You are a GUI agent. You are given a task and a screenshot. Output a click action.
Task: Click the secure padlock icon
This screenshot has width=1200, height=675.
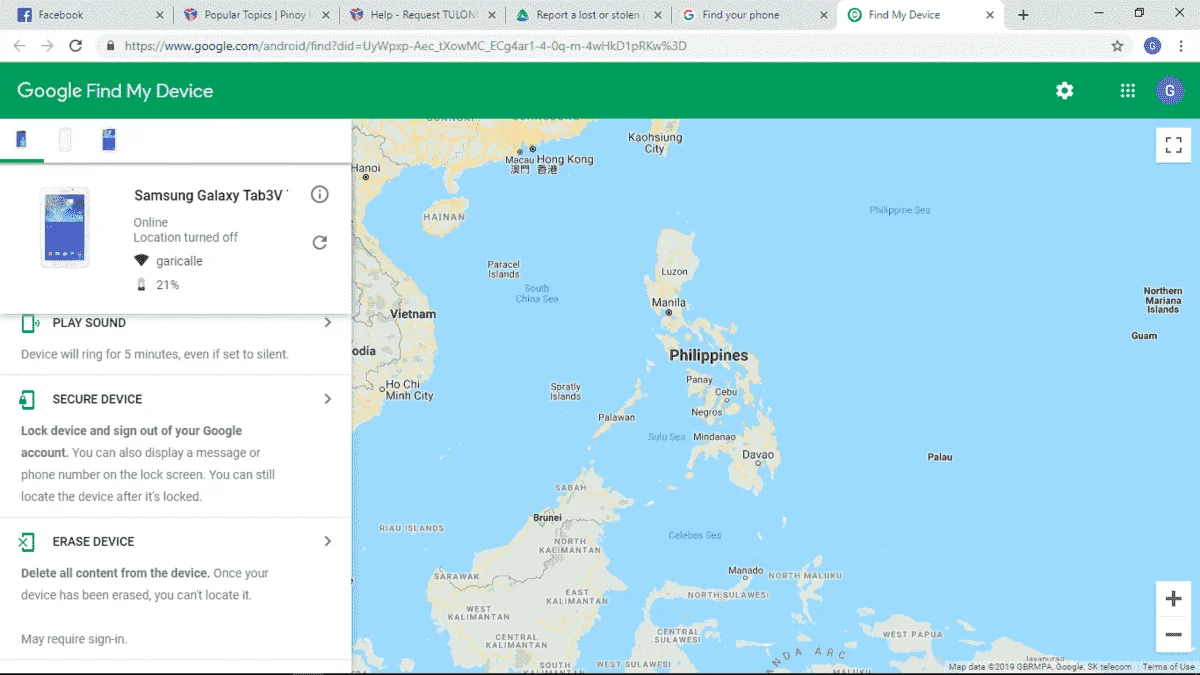tap(109, 46)
